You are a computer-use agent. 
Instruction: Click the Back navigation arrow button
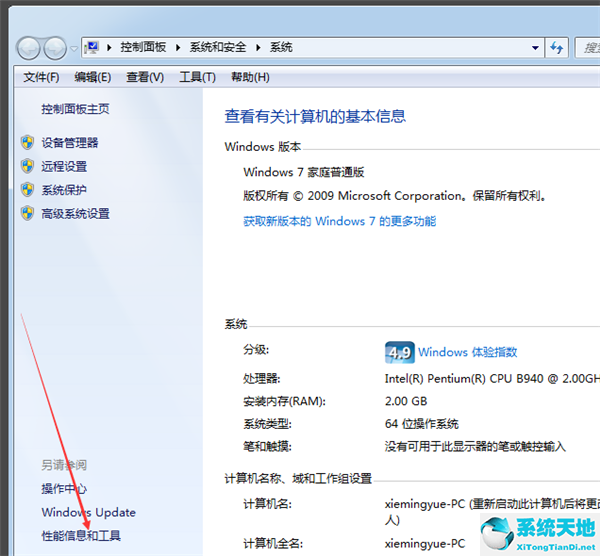coord(28,48)
